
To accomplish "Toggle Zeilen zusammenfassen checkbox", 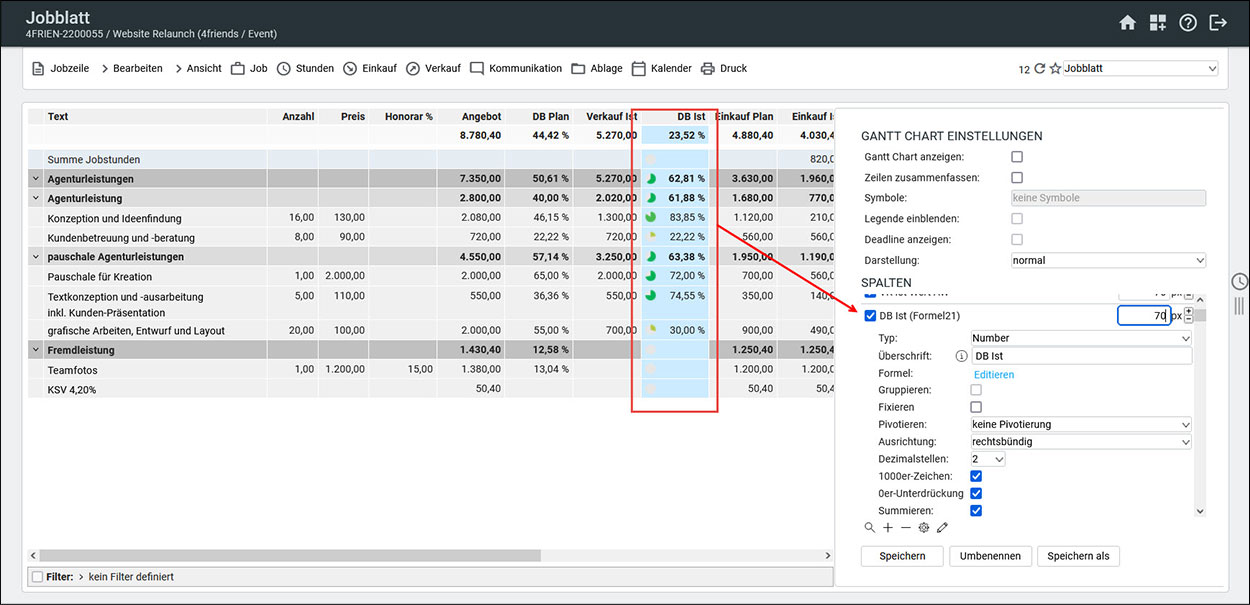I will [1017, 177].
